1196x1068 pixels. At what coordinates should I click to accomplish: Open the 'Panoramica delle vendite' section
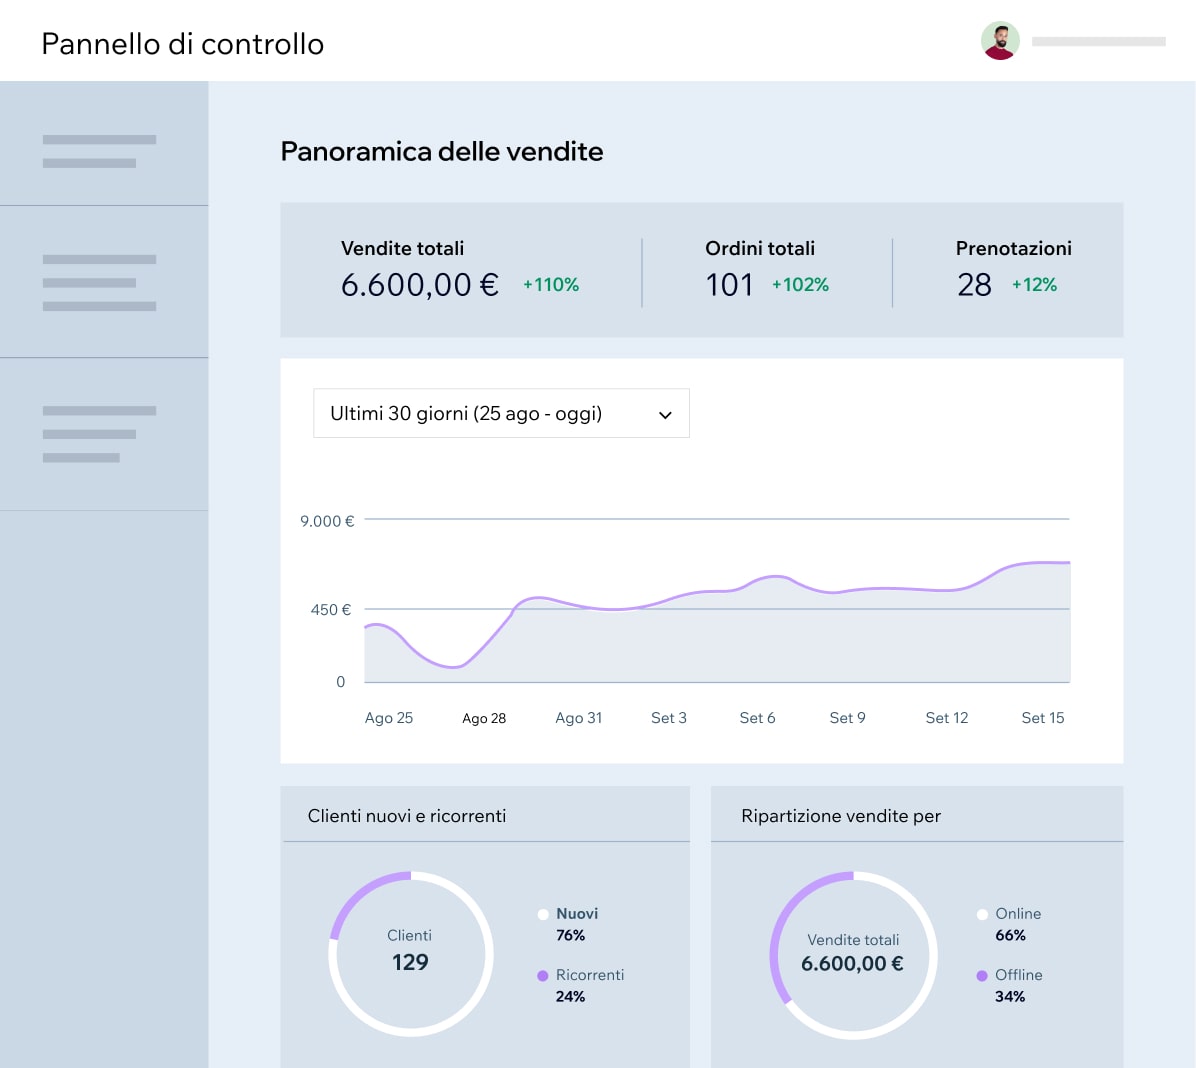click(442, 151)
